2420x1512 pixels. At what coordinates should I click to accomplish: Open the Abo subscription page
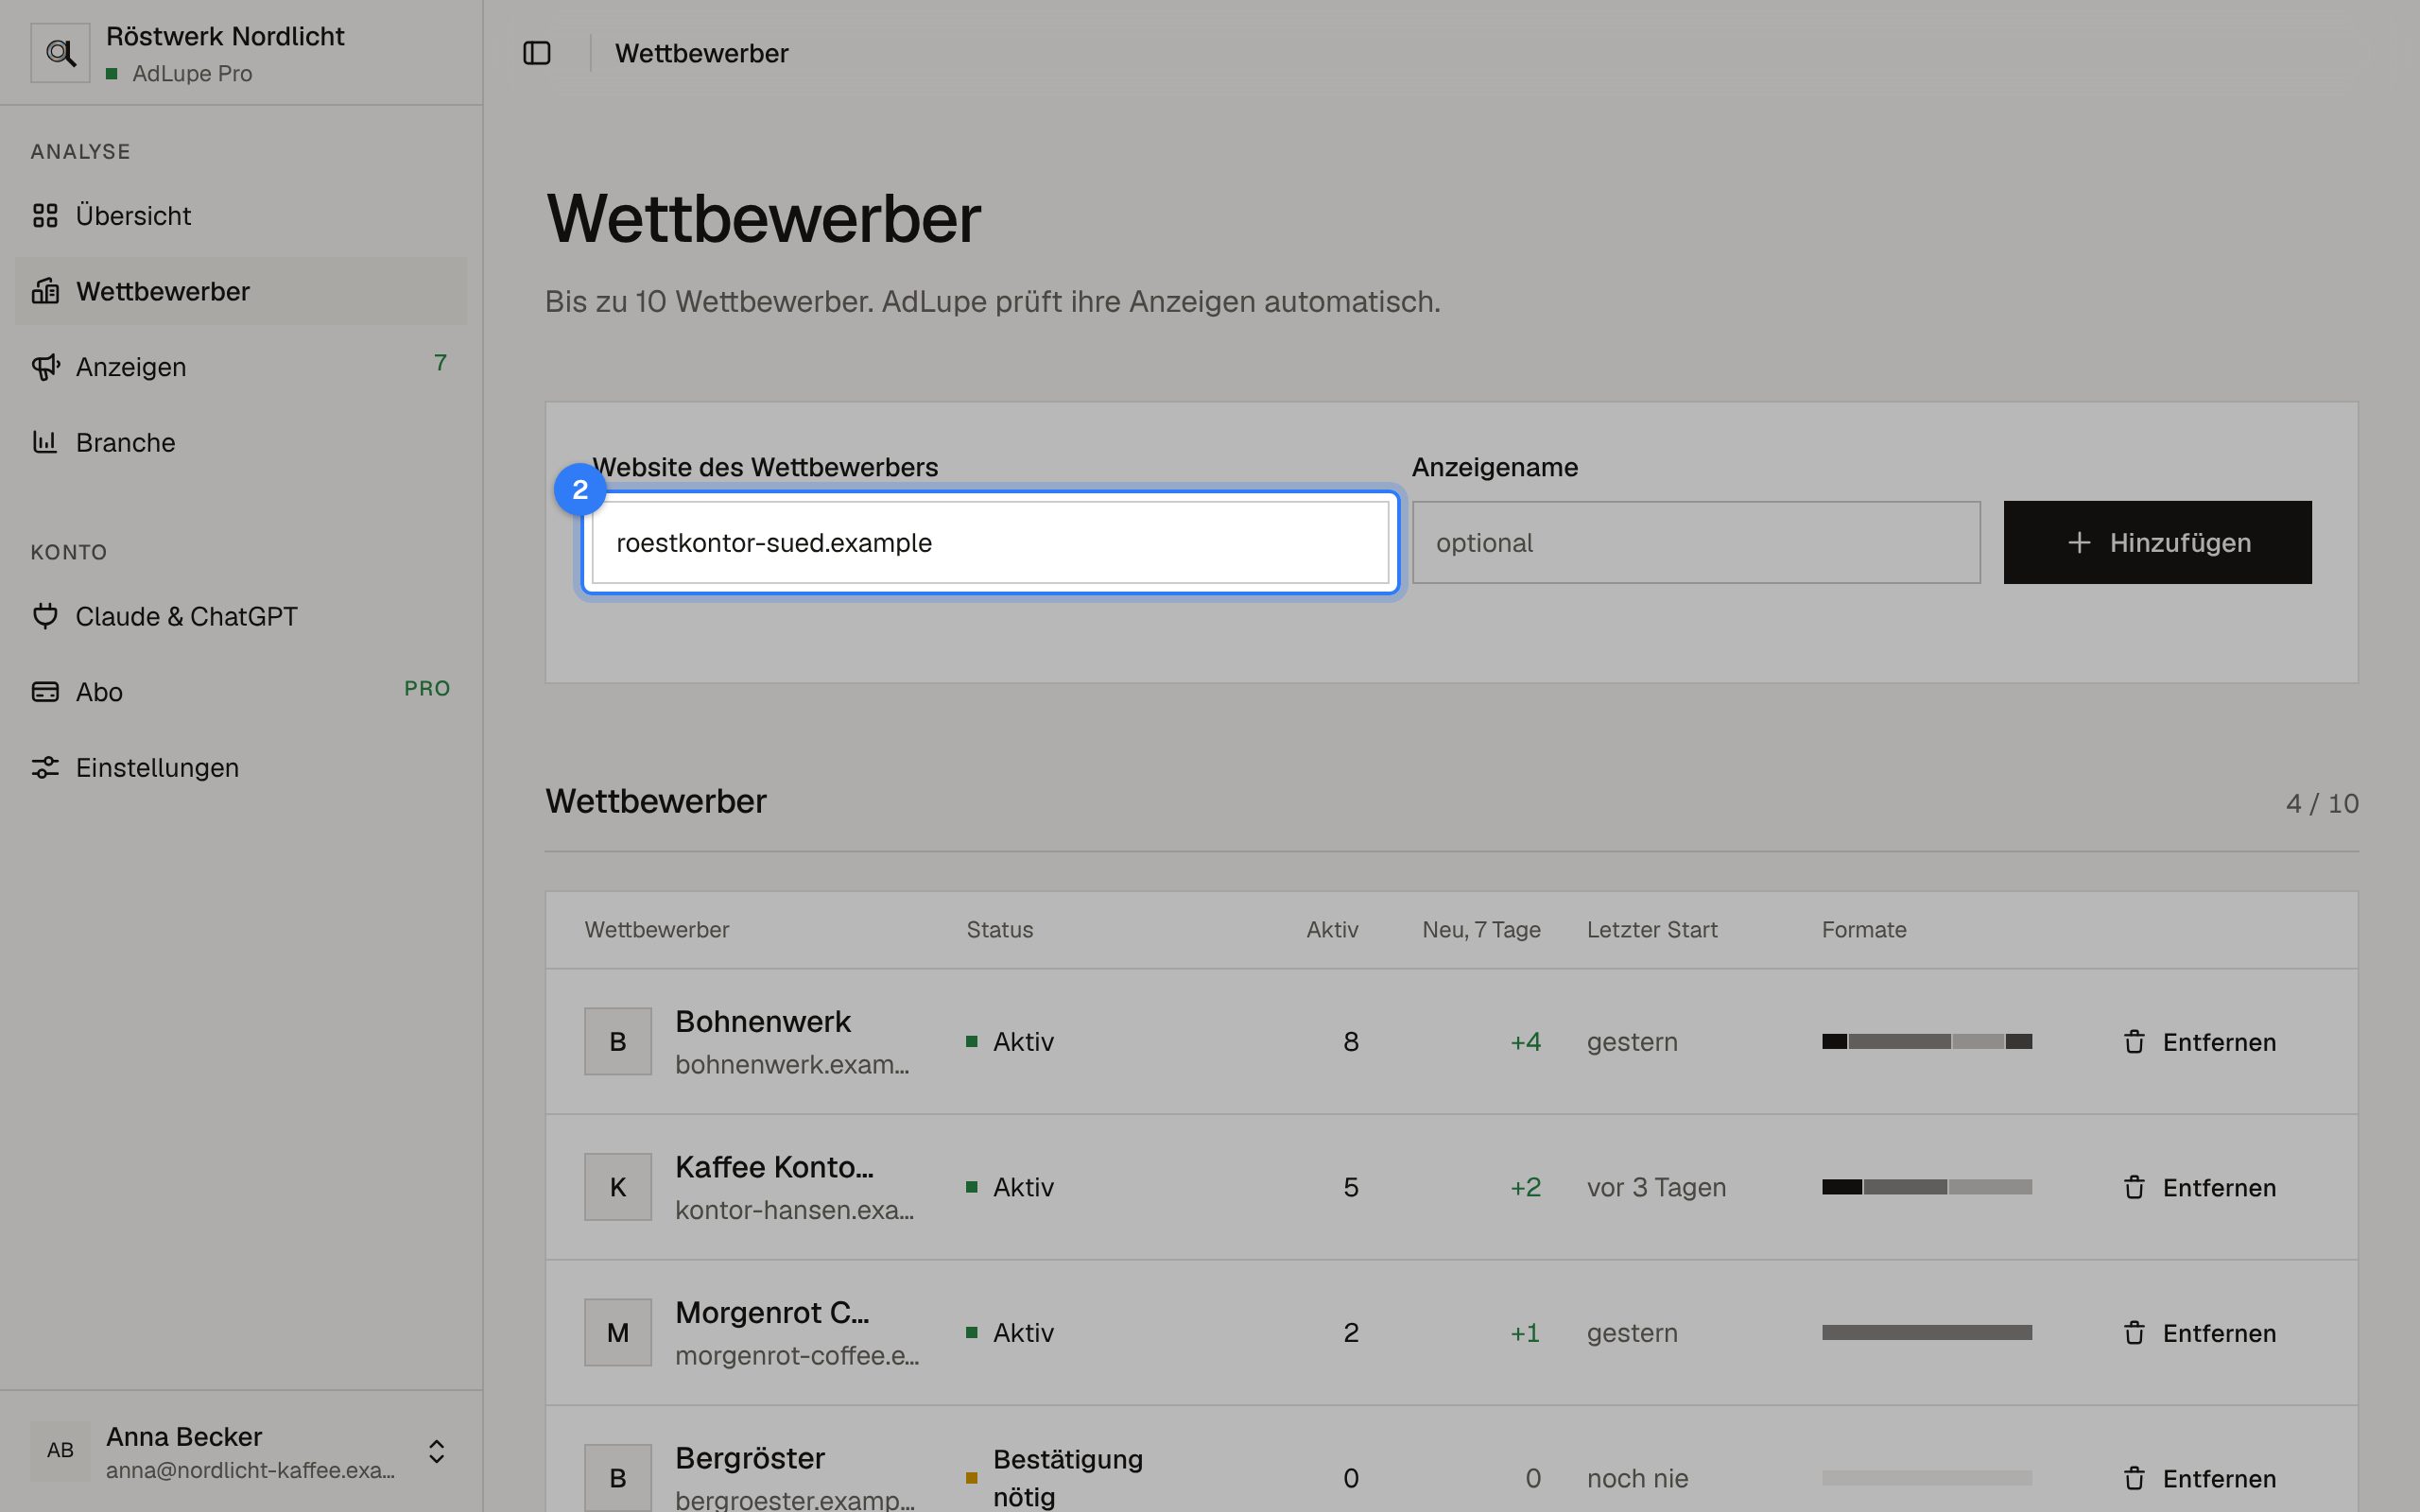click(240, 692)
